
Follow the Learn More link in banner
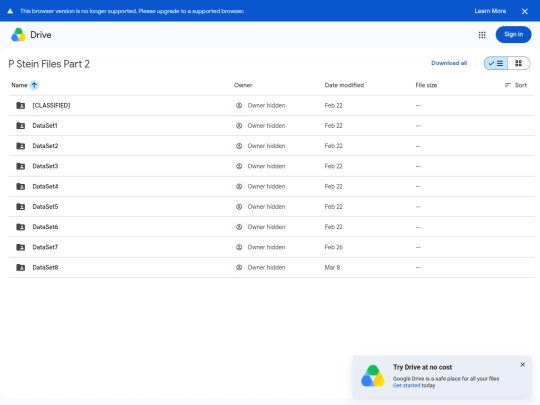(490, 11)
